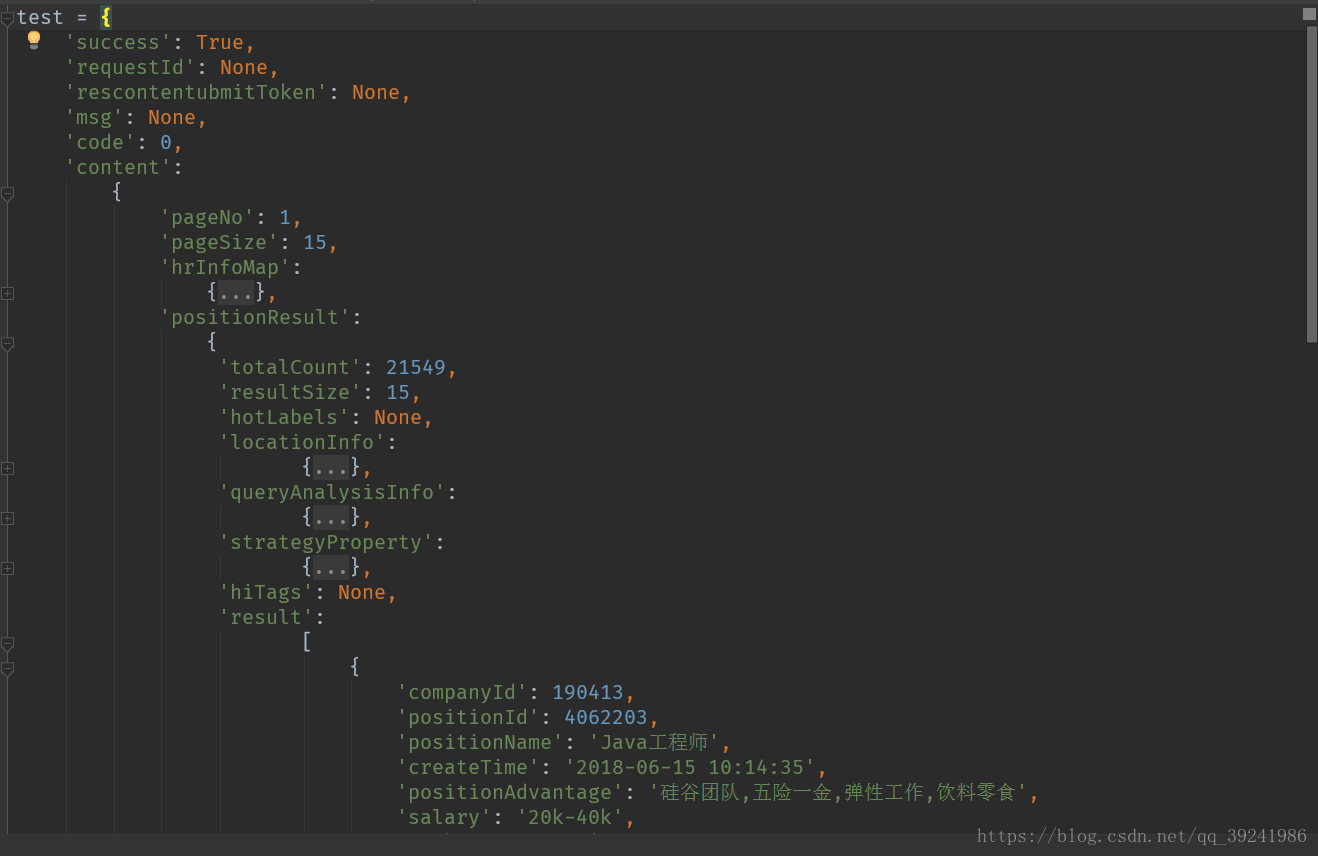Click the vertical scrollbar thumb of the editor
Screen dimensions: 1318x856
point(1311,184)
